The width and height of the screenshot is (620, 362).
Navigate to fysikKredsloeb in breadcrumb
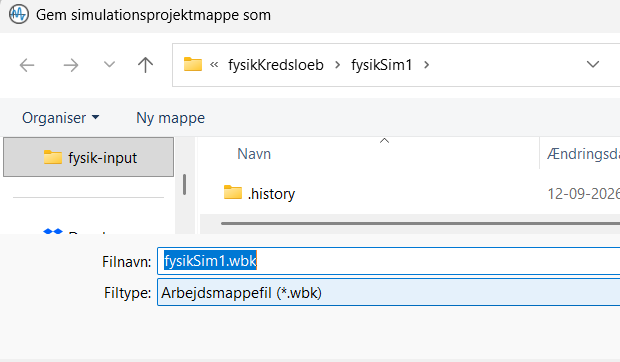(x=276, y=65)
